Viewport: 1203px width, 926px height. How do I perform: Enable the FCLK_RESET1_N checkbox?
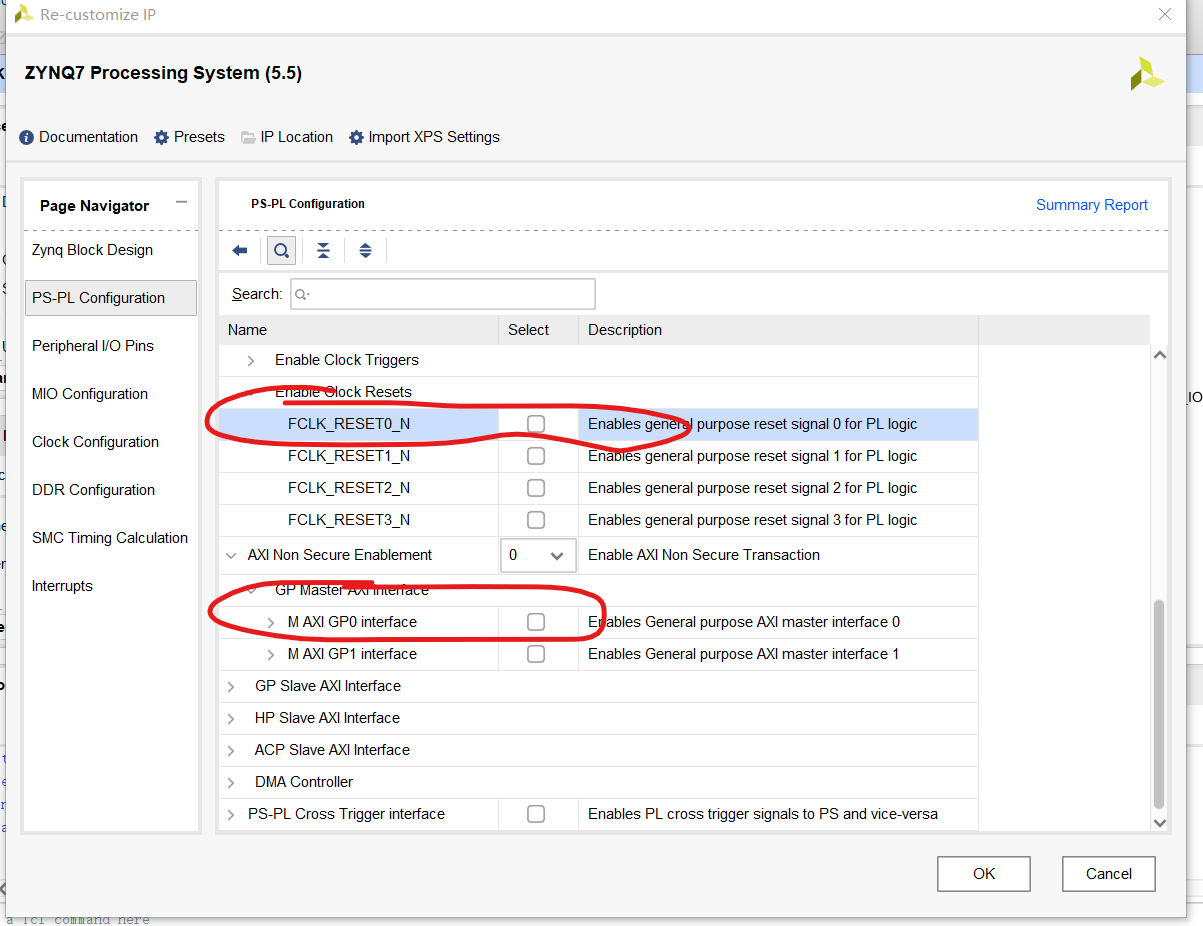(536, 456)
